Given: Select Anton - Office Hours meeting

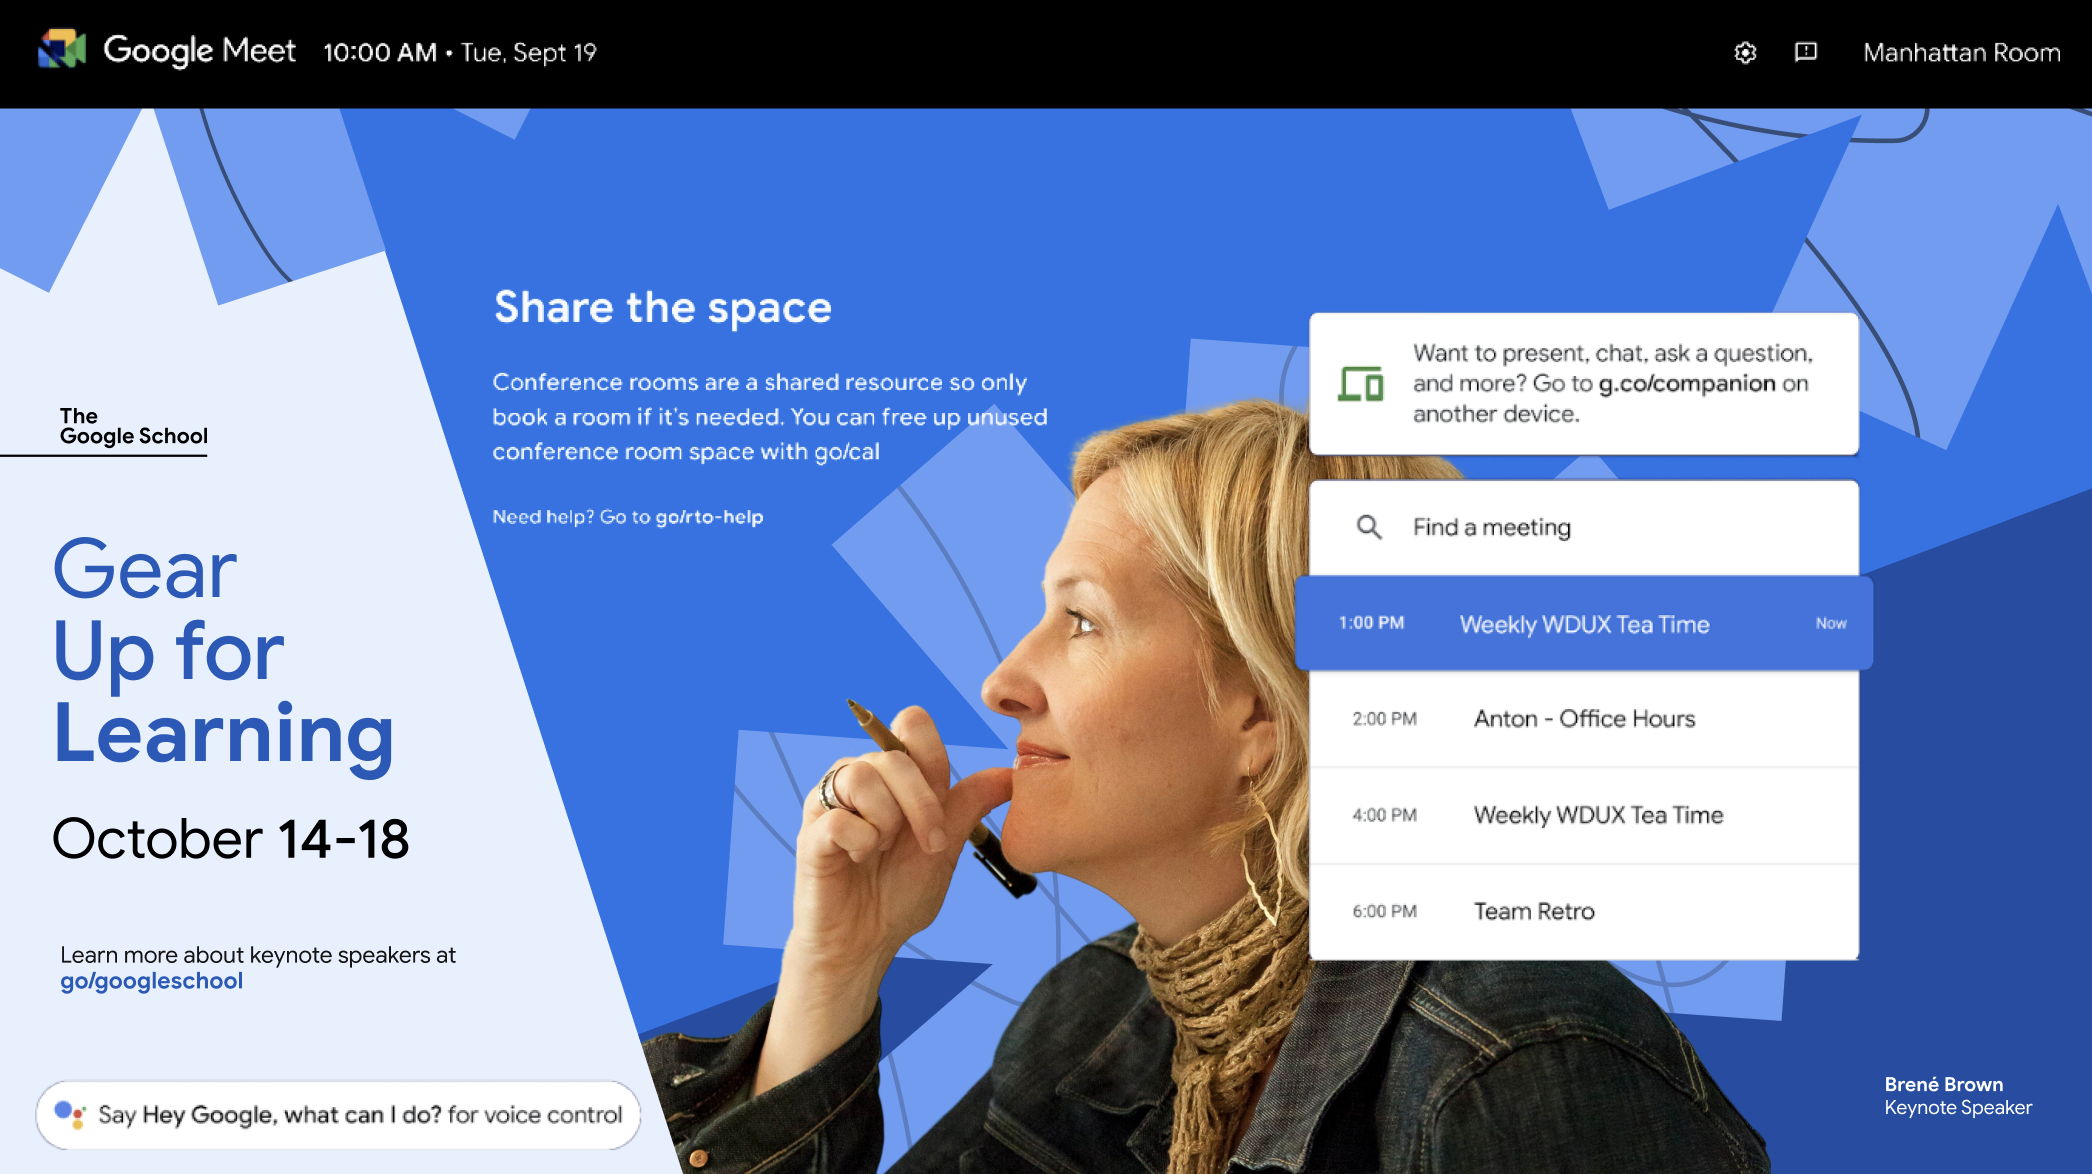Looking at the screenshot, I should point(1584,719).
